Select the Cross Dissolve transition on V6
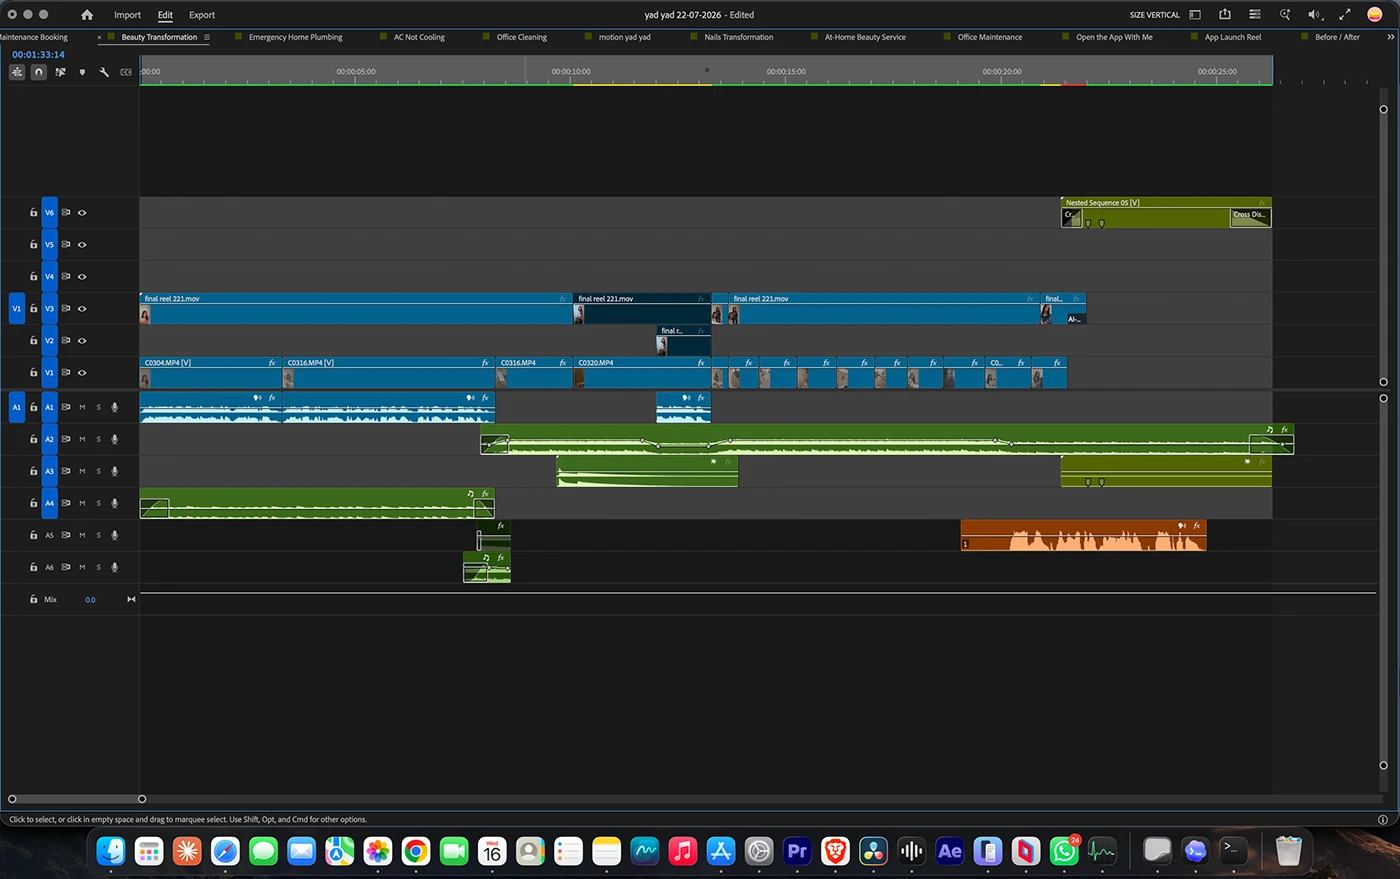 (x=1250, y=218)
